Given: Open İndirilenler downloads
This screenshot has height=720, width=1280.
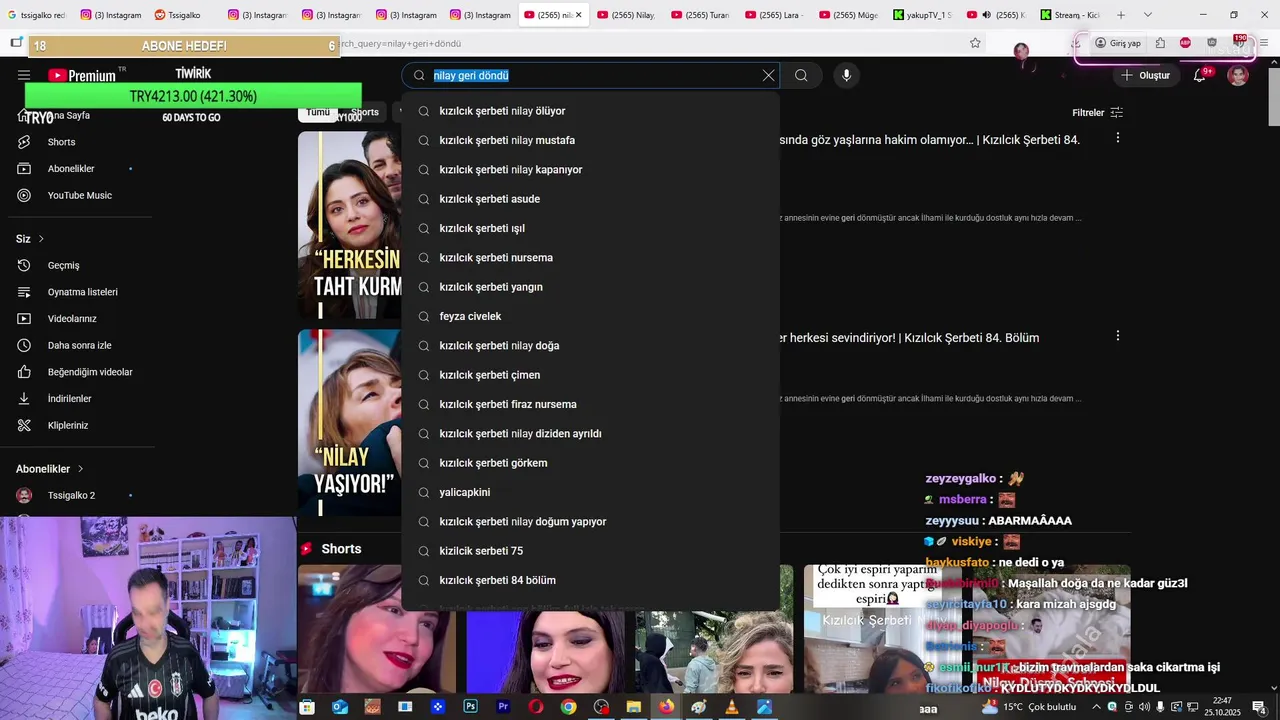Looking at the screenshot, I should pos(69,398).
